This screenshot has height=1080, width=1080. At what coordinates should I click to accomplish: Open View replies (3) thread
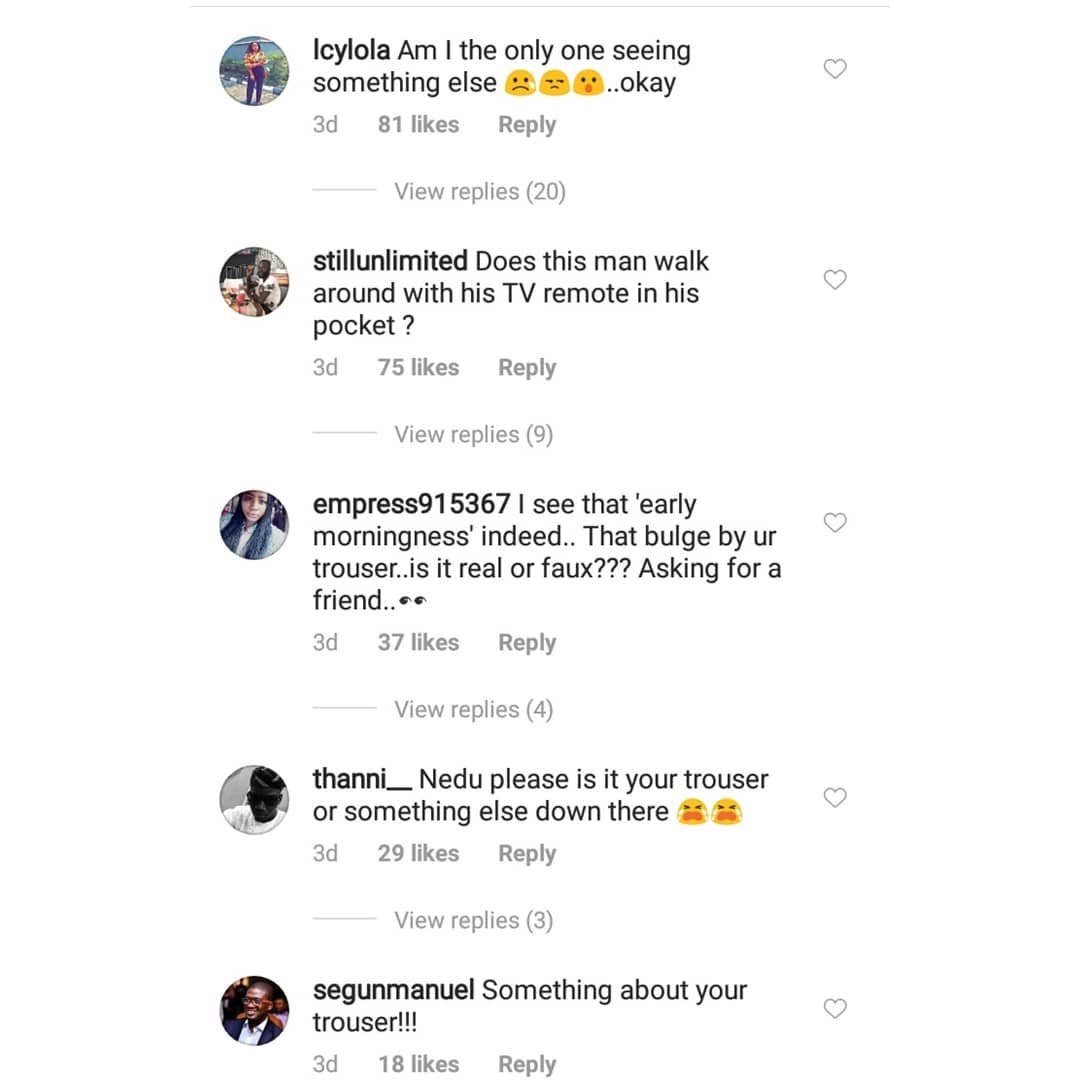coord(473,920)
